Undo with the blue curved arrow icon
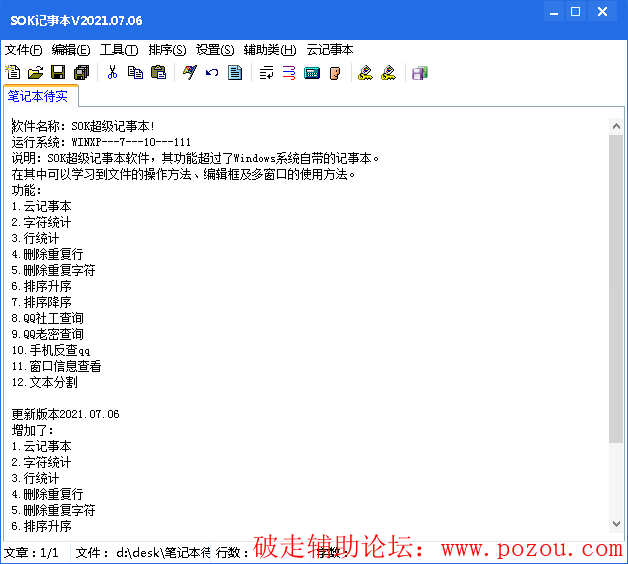 pos(212,73)
